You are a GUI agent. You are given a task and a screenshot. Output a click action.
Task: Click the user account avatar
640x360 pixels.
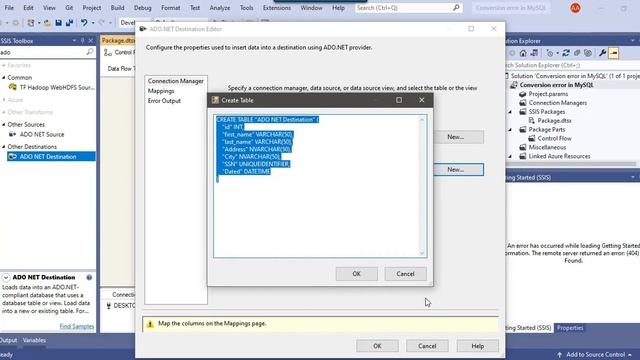click(576, 8)
